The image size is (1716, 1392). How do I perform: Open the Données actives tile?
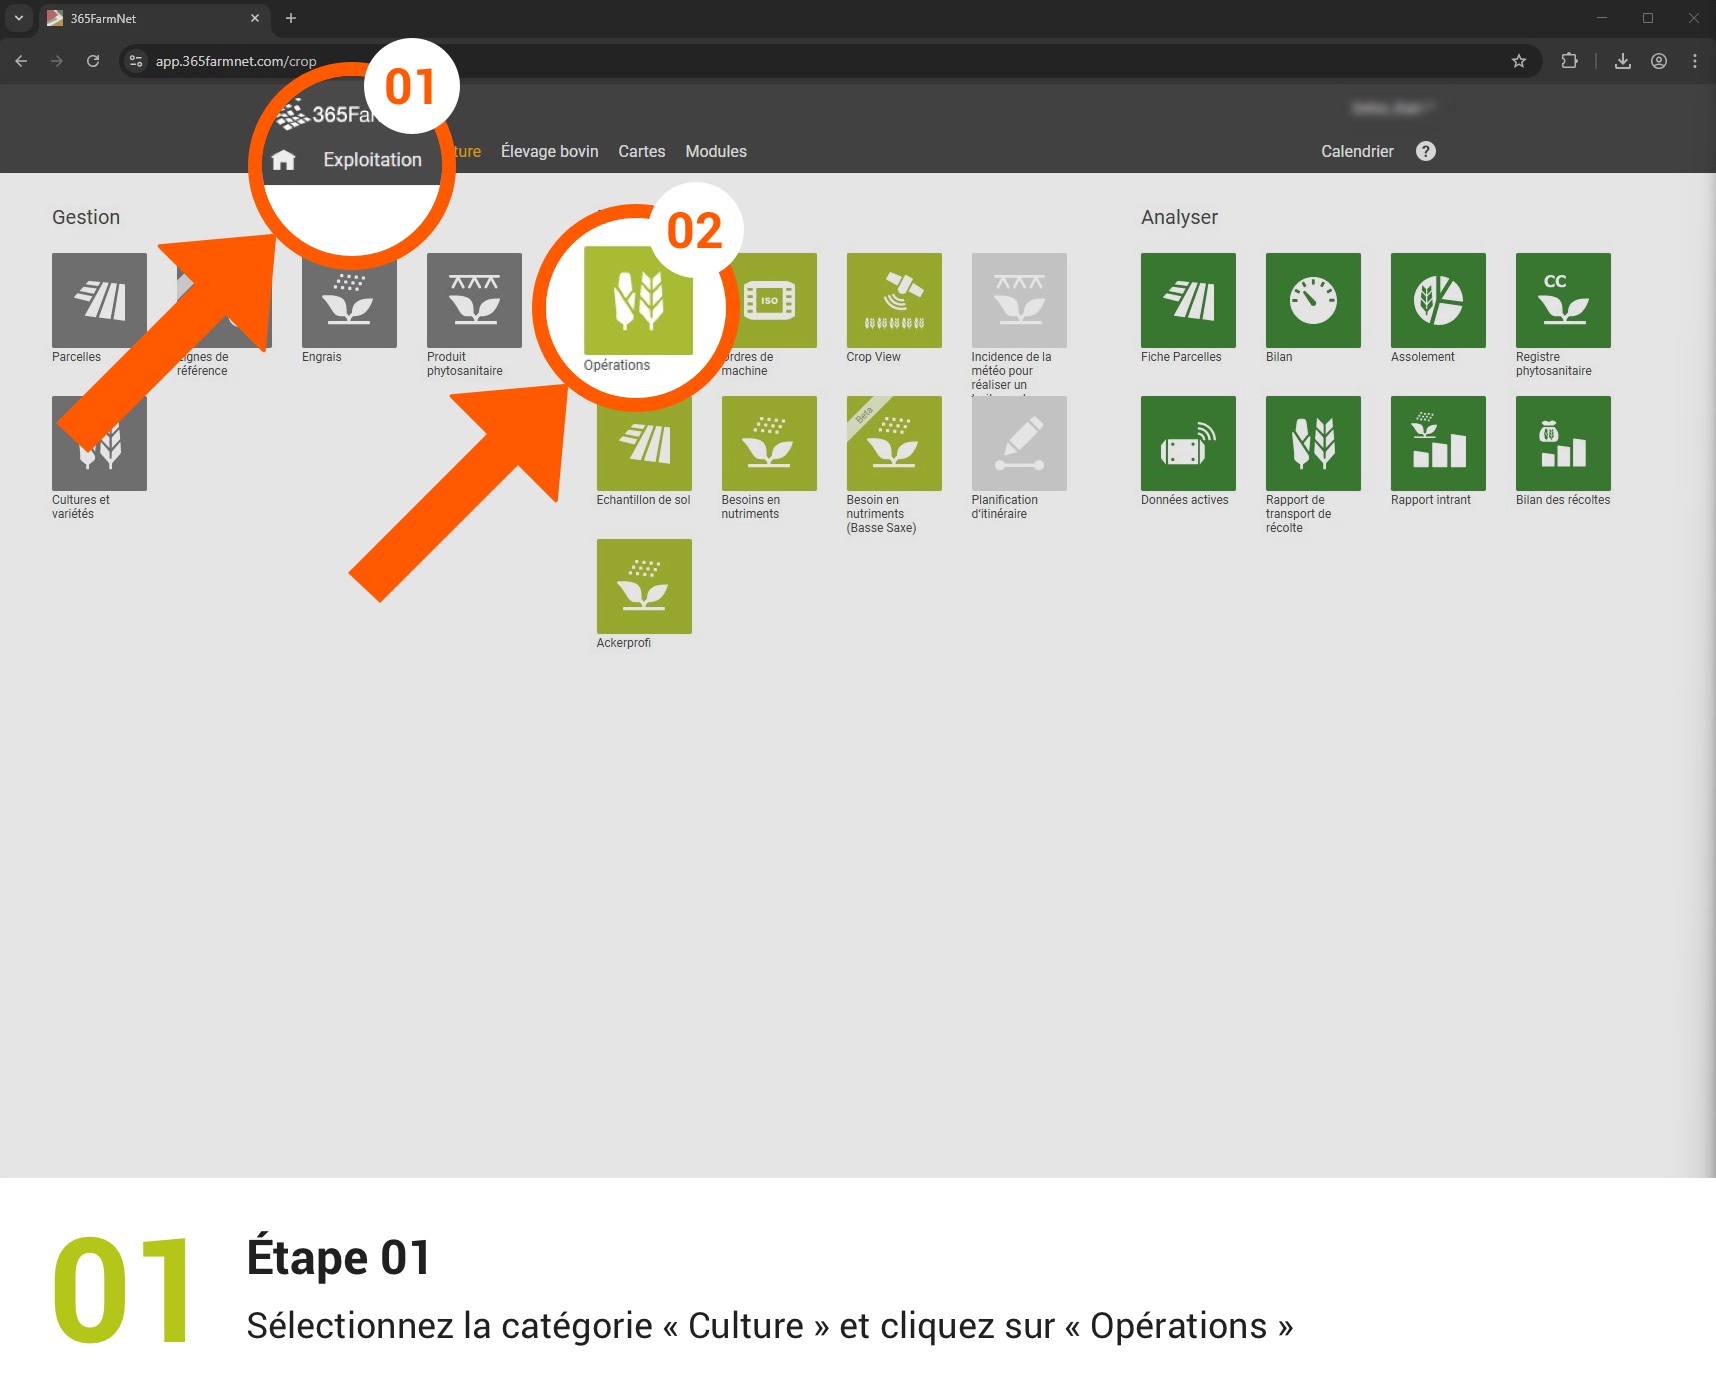point(1187,443)
